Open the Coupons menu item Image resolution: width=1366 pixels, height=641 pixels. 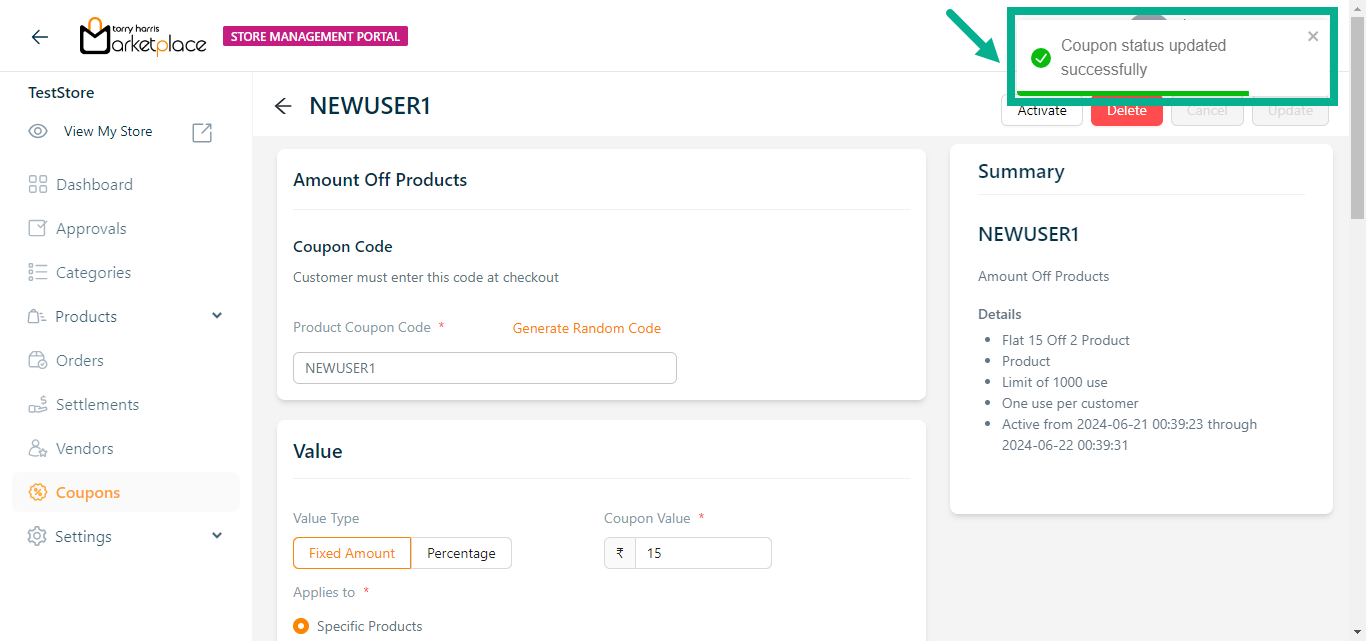point(88,492)
